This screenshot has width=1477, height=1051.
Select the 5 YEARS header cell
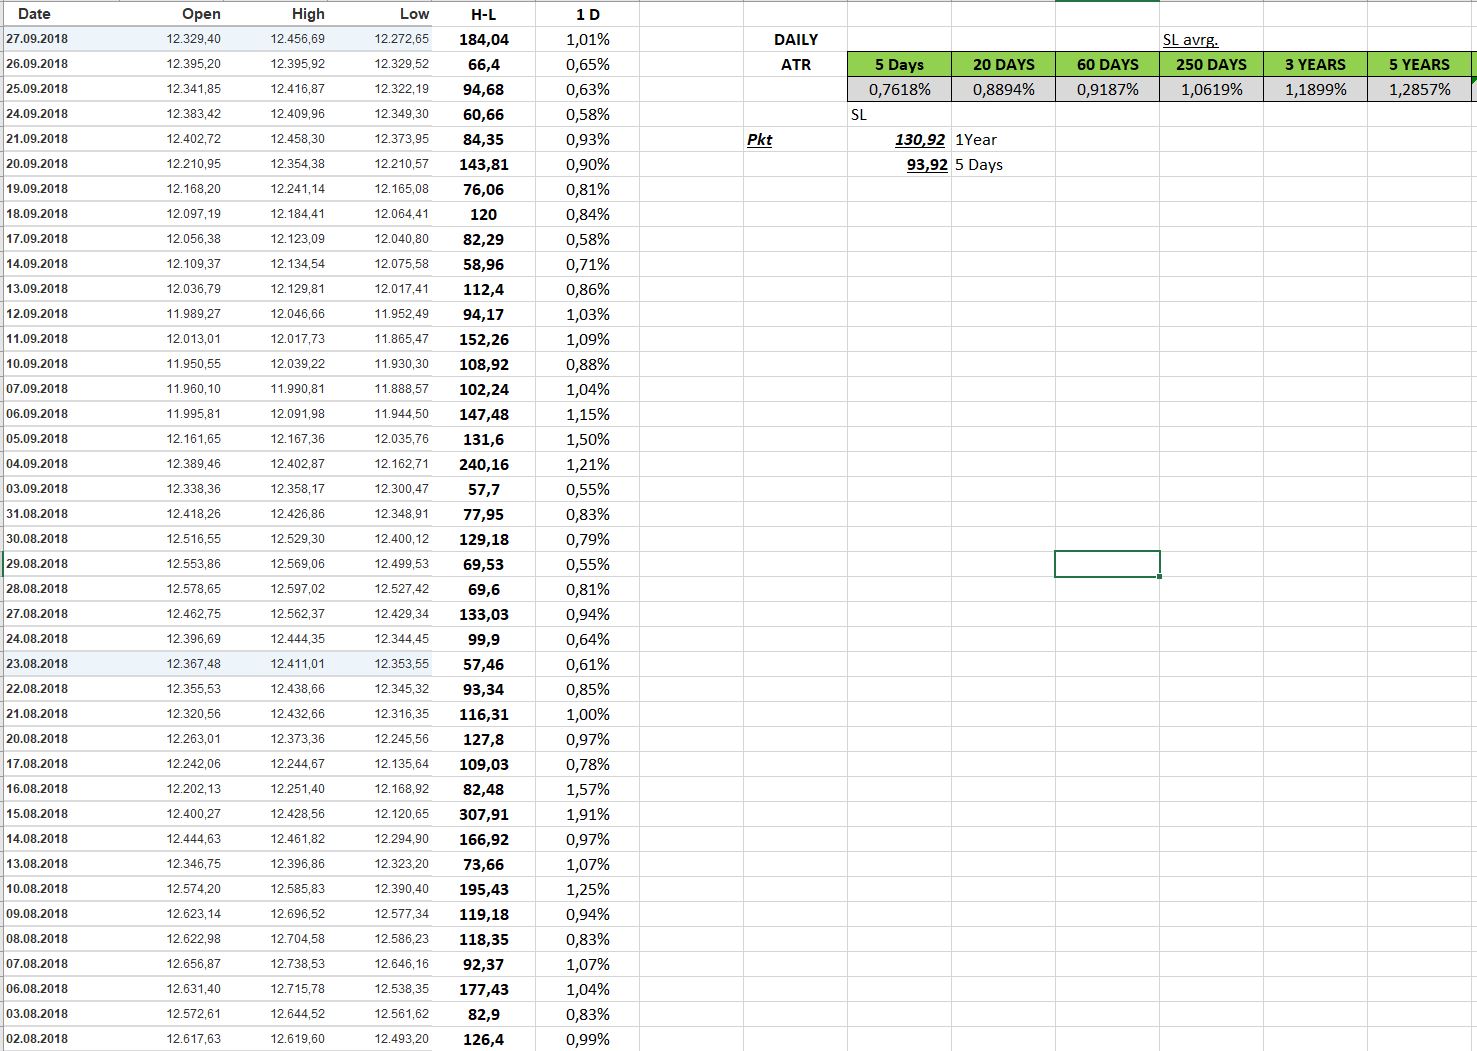point(1419,64)
